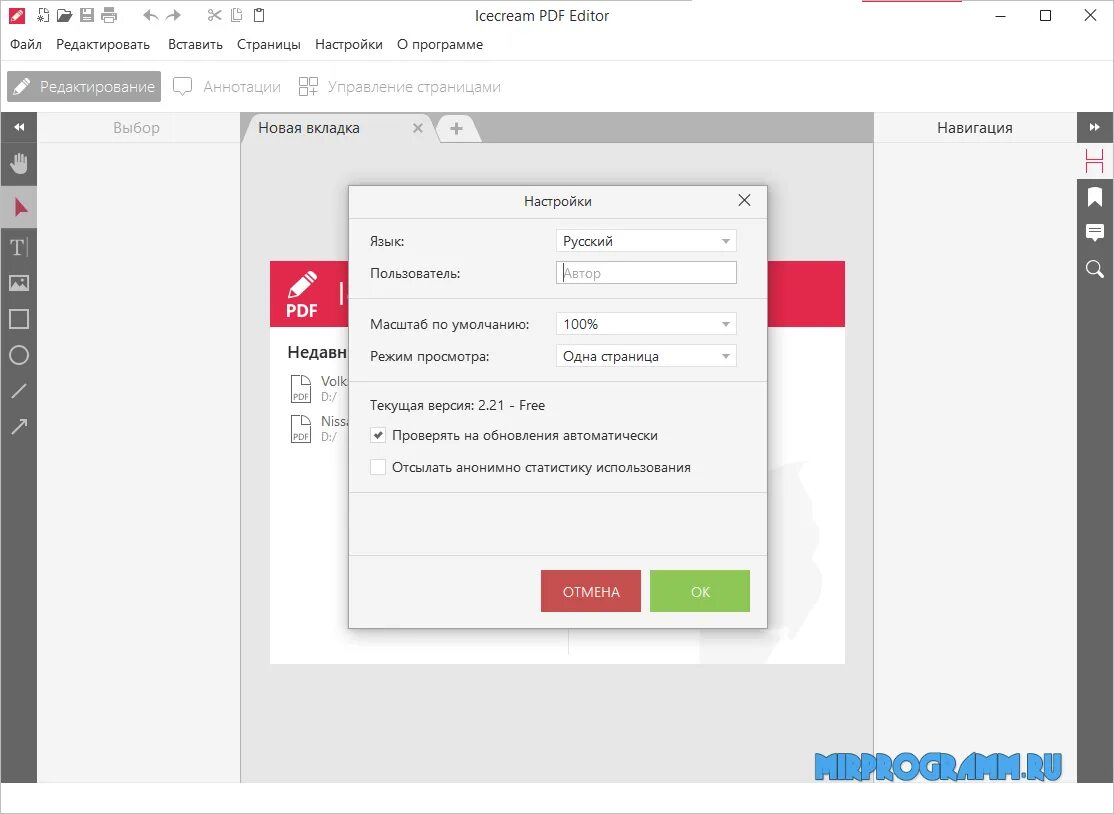Collapse the left panel with double arrows
1114x814 pixels.
click(19, 127)
